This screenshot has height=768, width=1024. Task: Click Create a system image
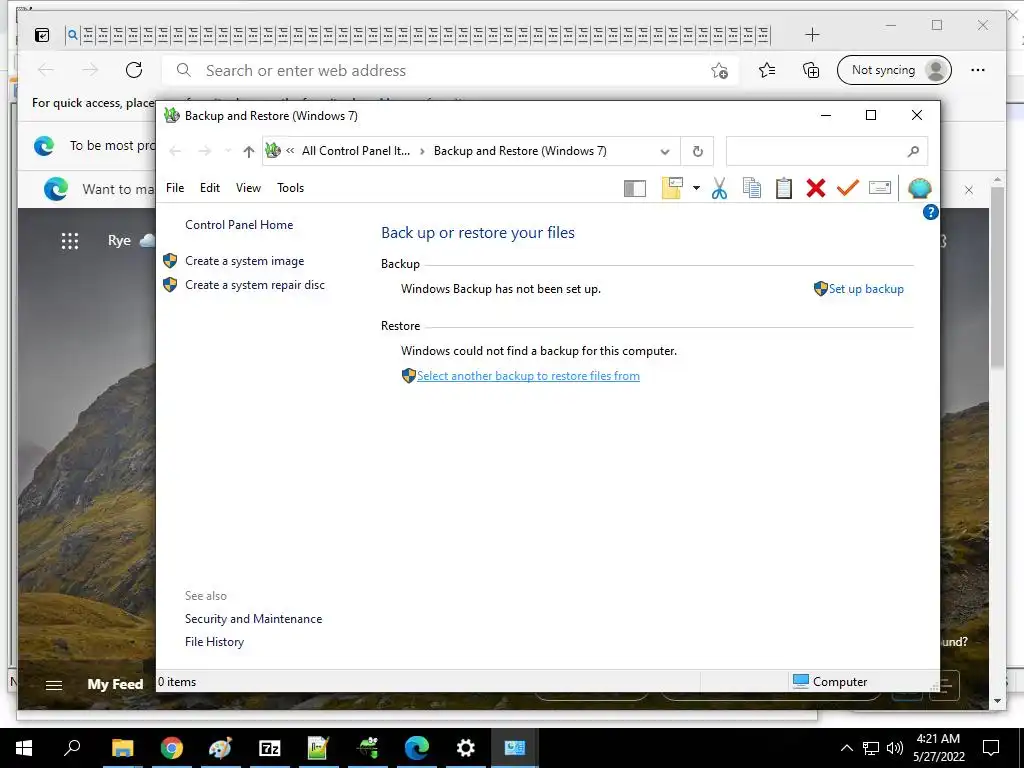click(x=244, y=261)
